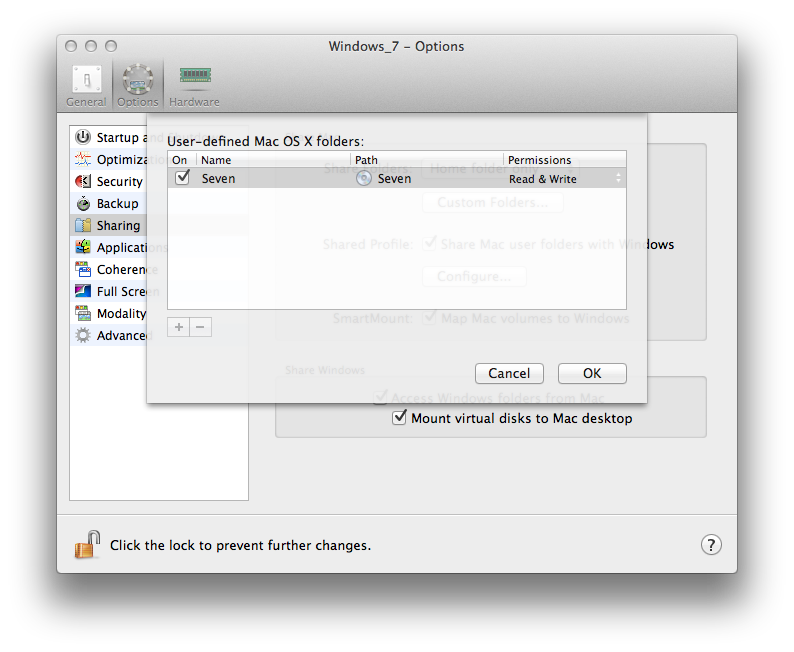Click the Advanced gear icon in sidebar
Screen dimensions: 794x652
[83, 336]
